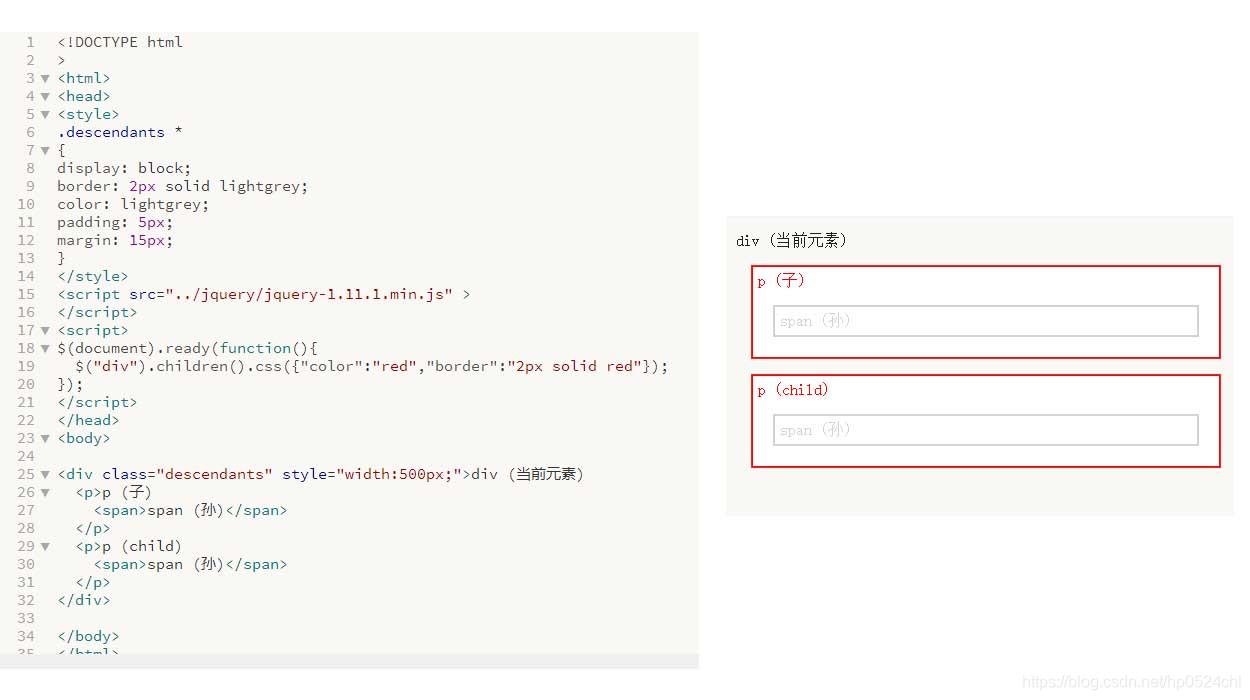Click the red 'p (子)' label in preview

pos(781,281)
